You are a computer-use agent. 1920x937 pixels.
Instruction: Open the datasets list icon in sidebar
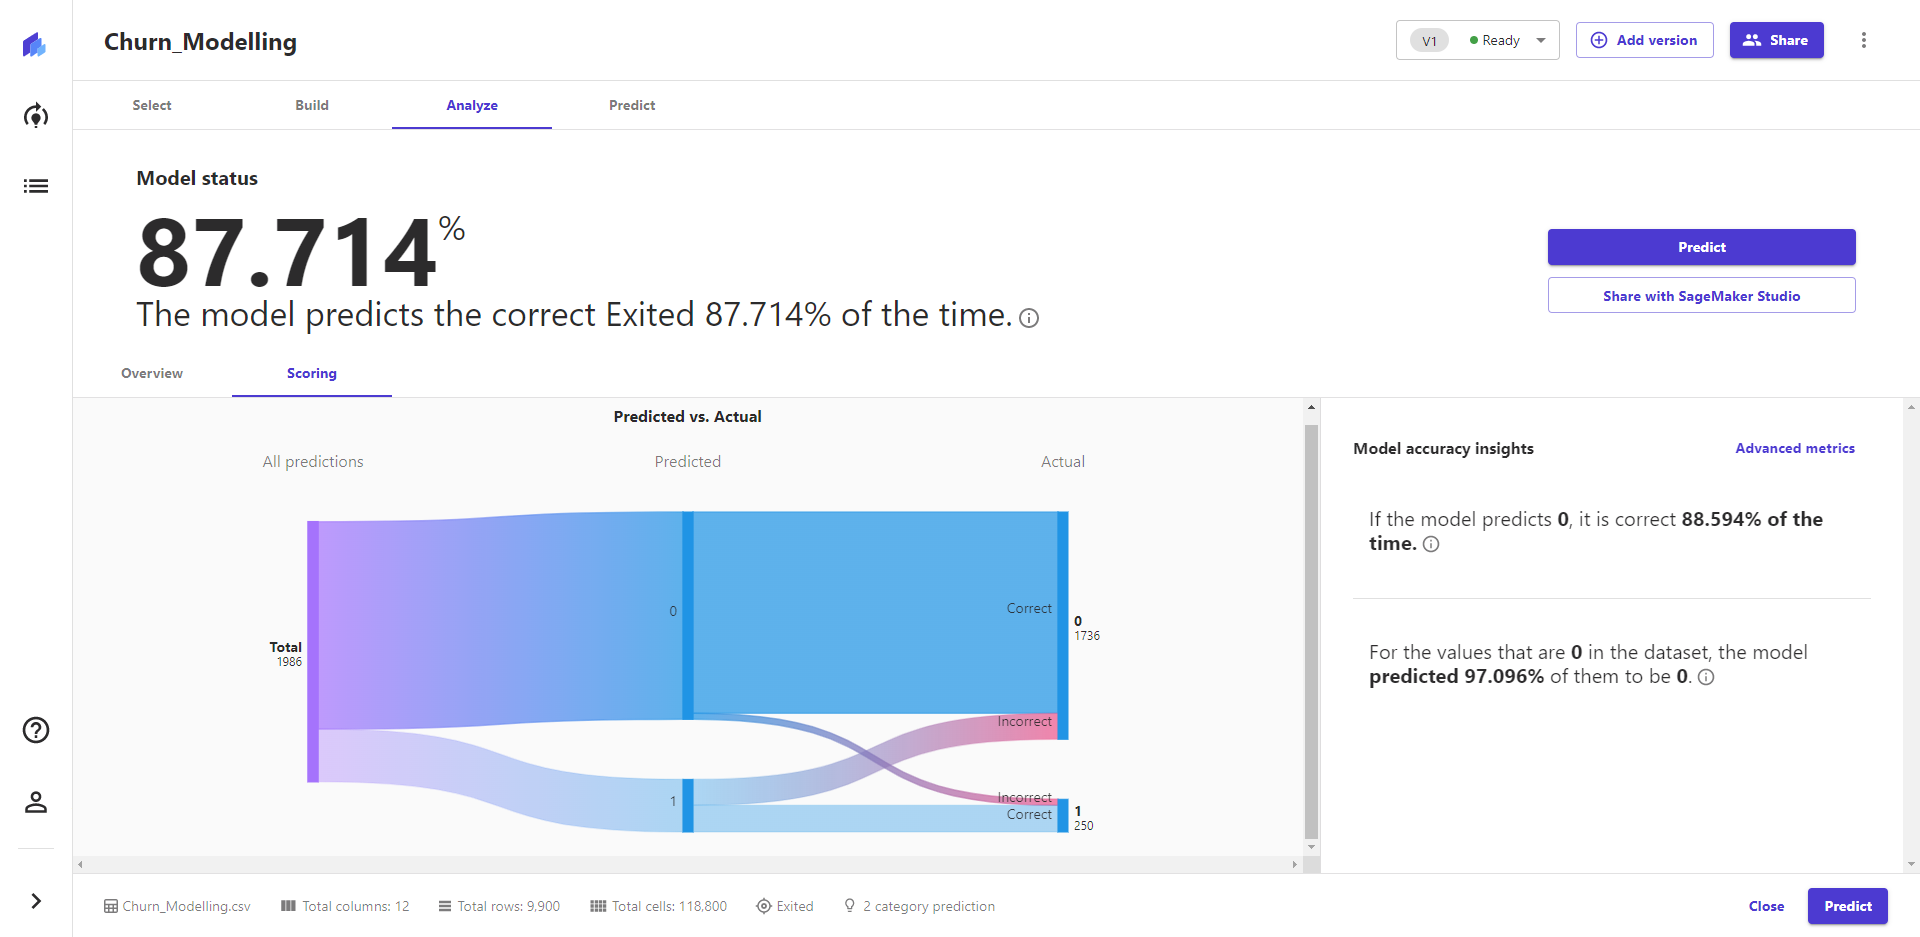pos(36,186)
